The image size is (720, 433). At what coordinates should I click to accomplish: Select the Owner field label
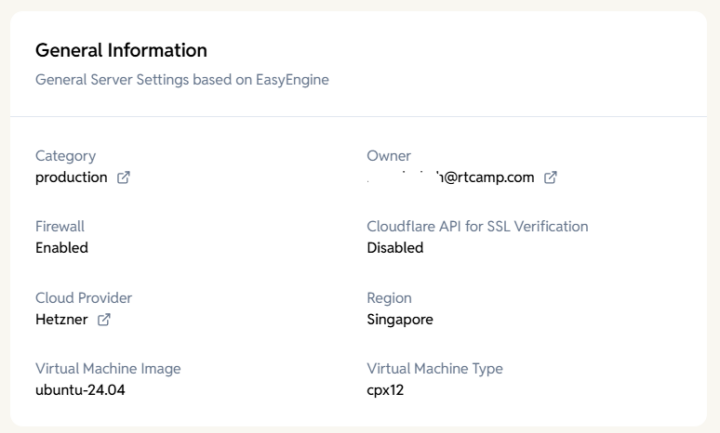(389, 156)
